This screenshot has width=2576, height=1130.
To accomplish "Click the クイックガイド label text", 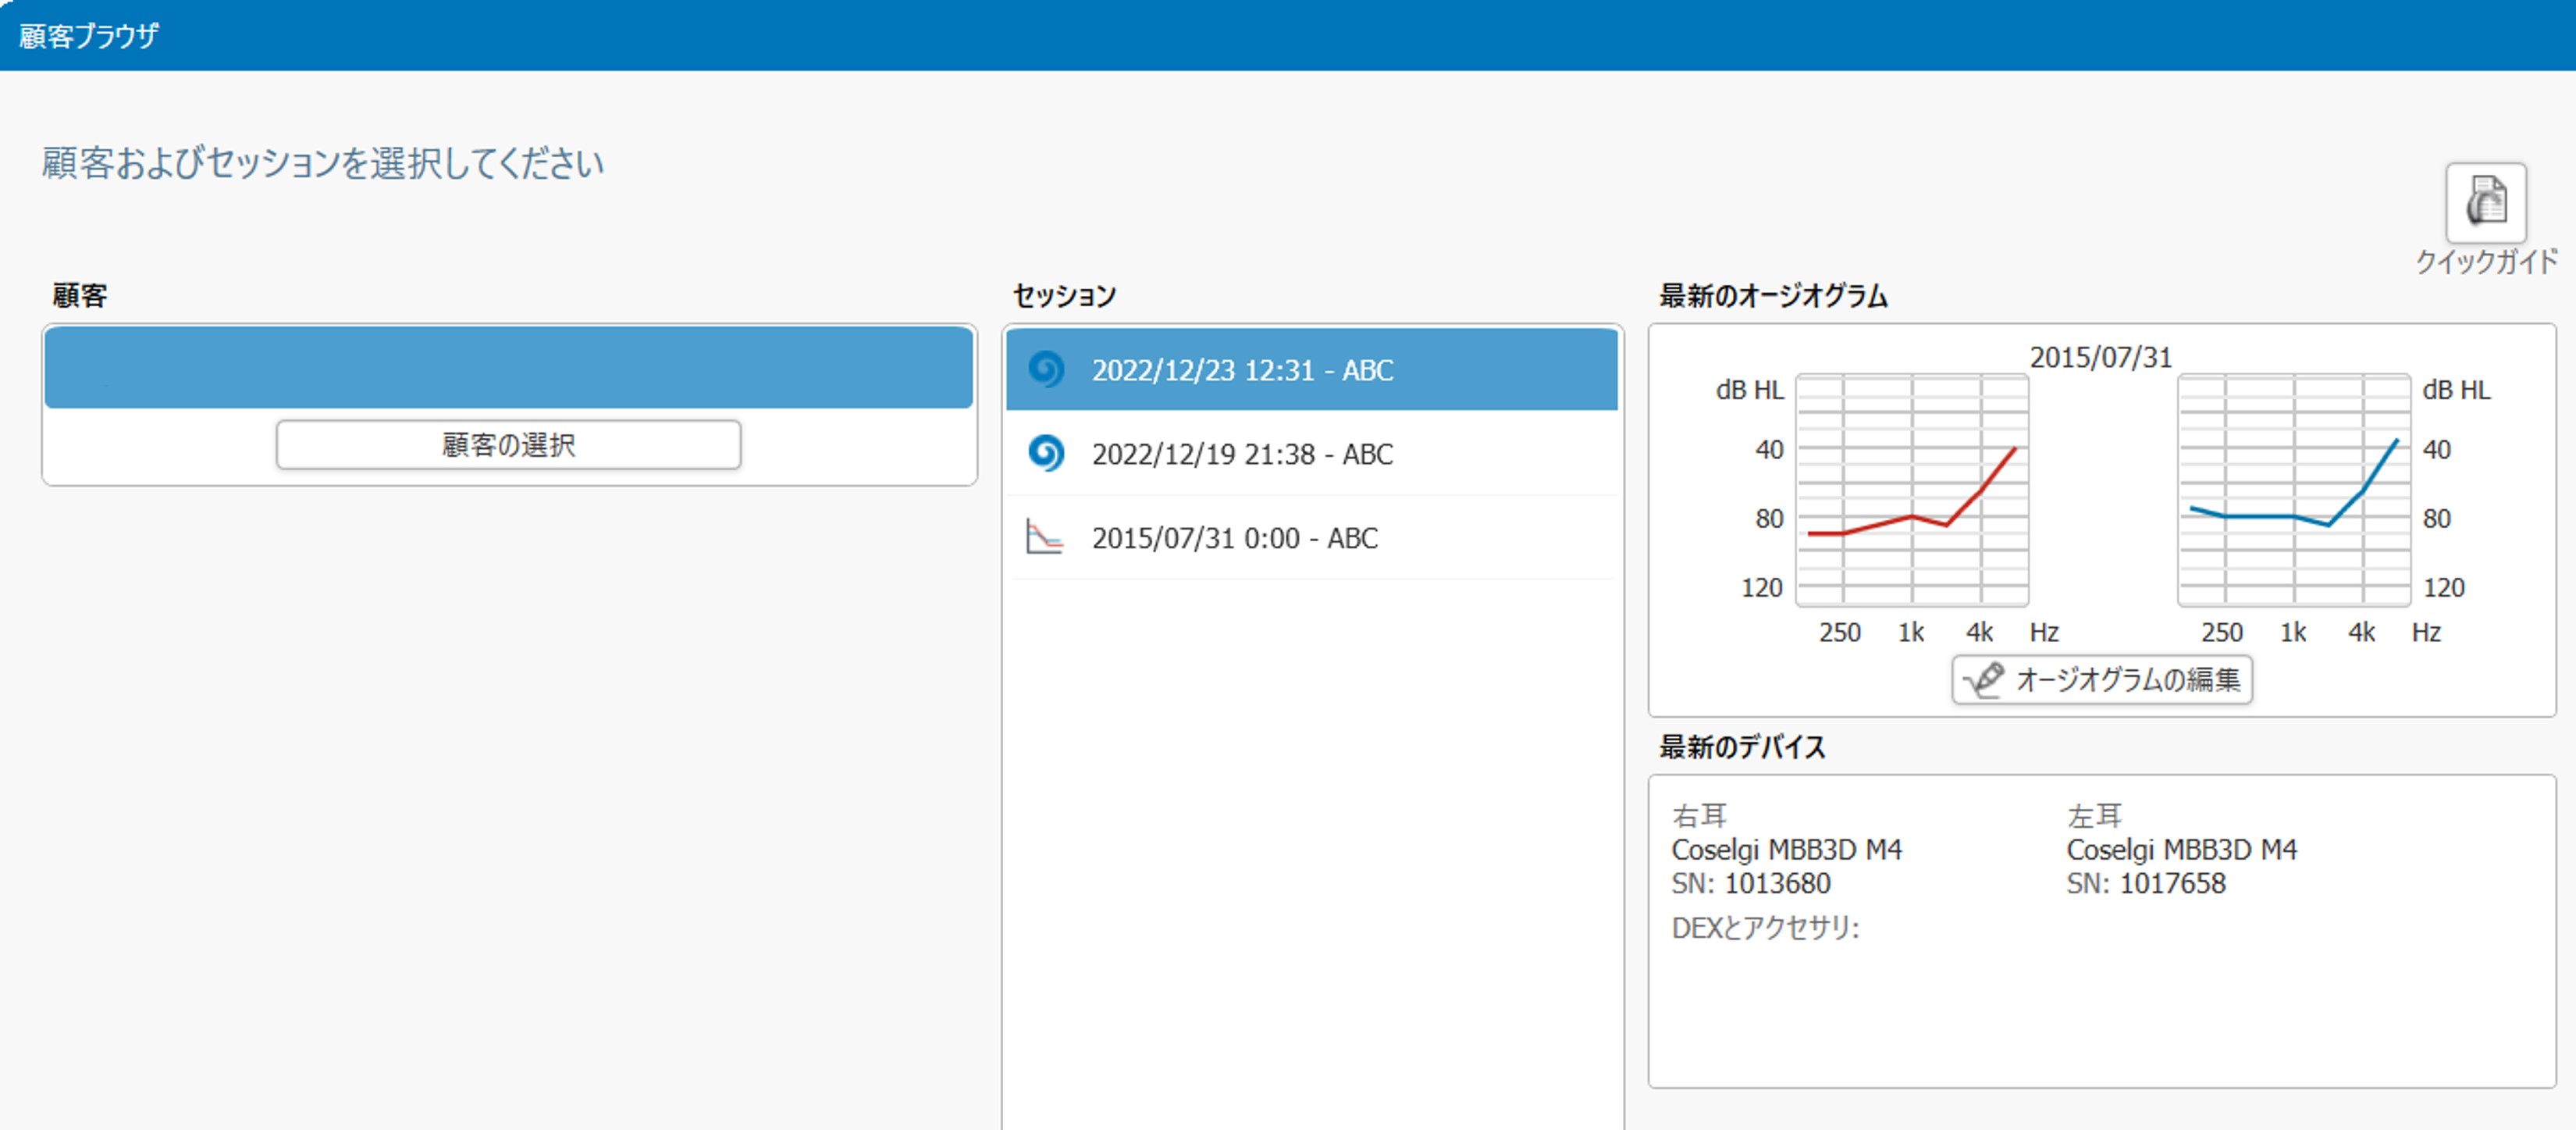I will (x=2486, y=262).
